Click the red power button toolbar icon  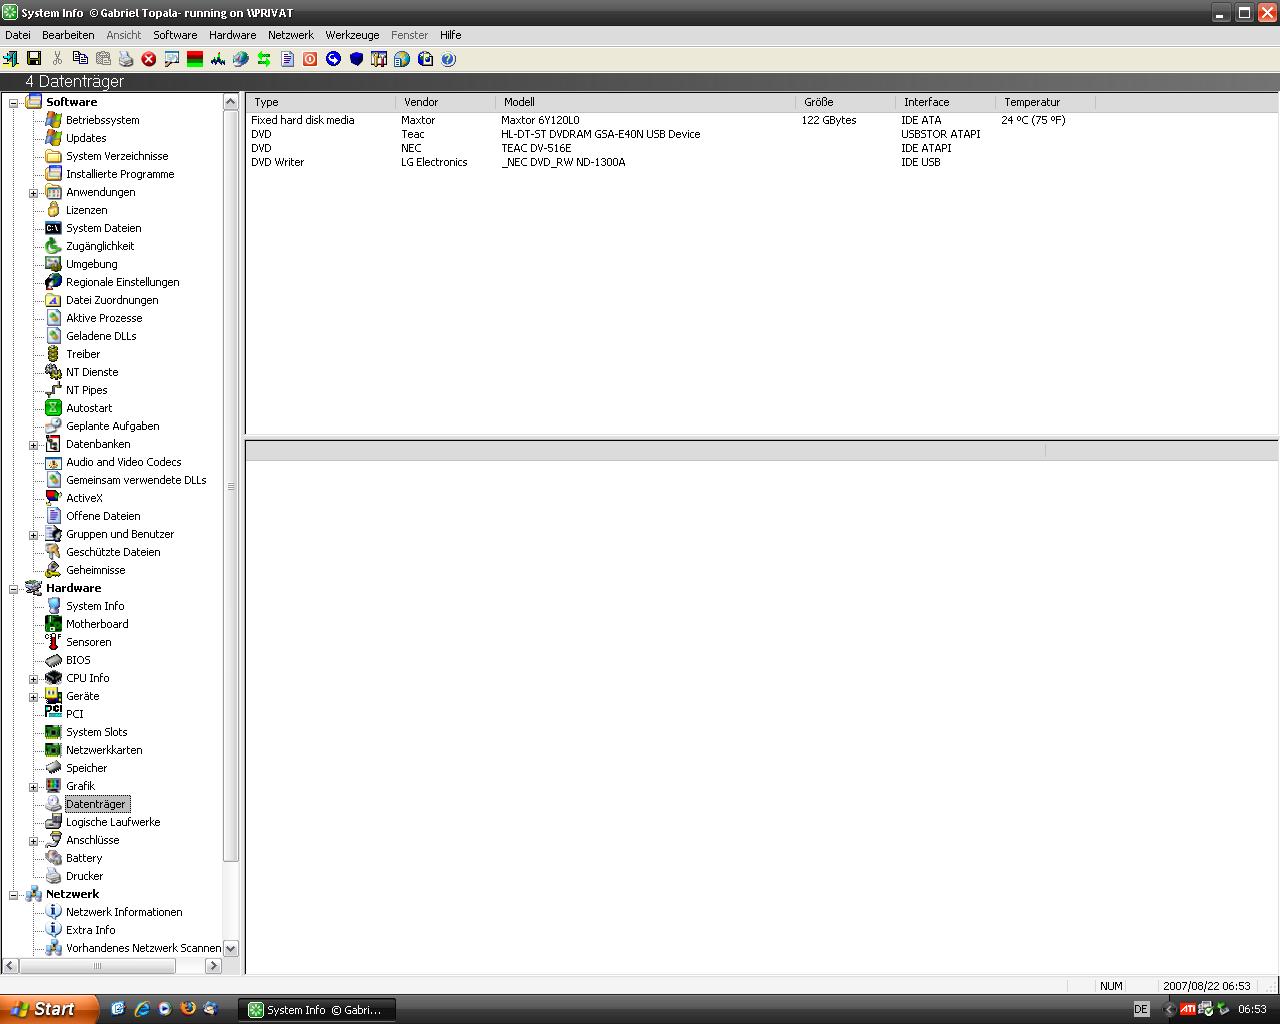(310, 59)
